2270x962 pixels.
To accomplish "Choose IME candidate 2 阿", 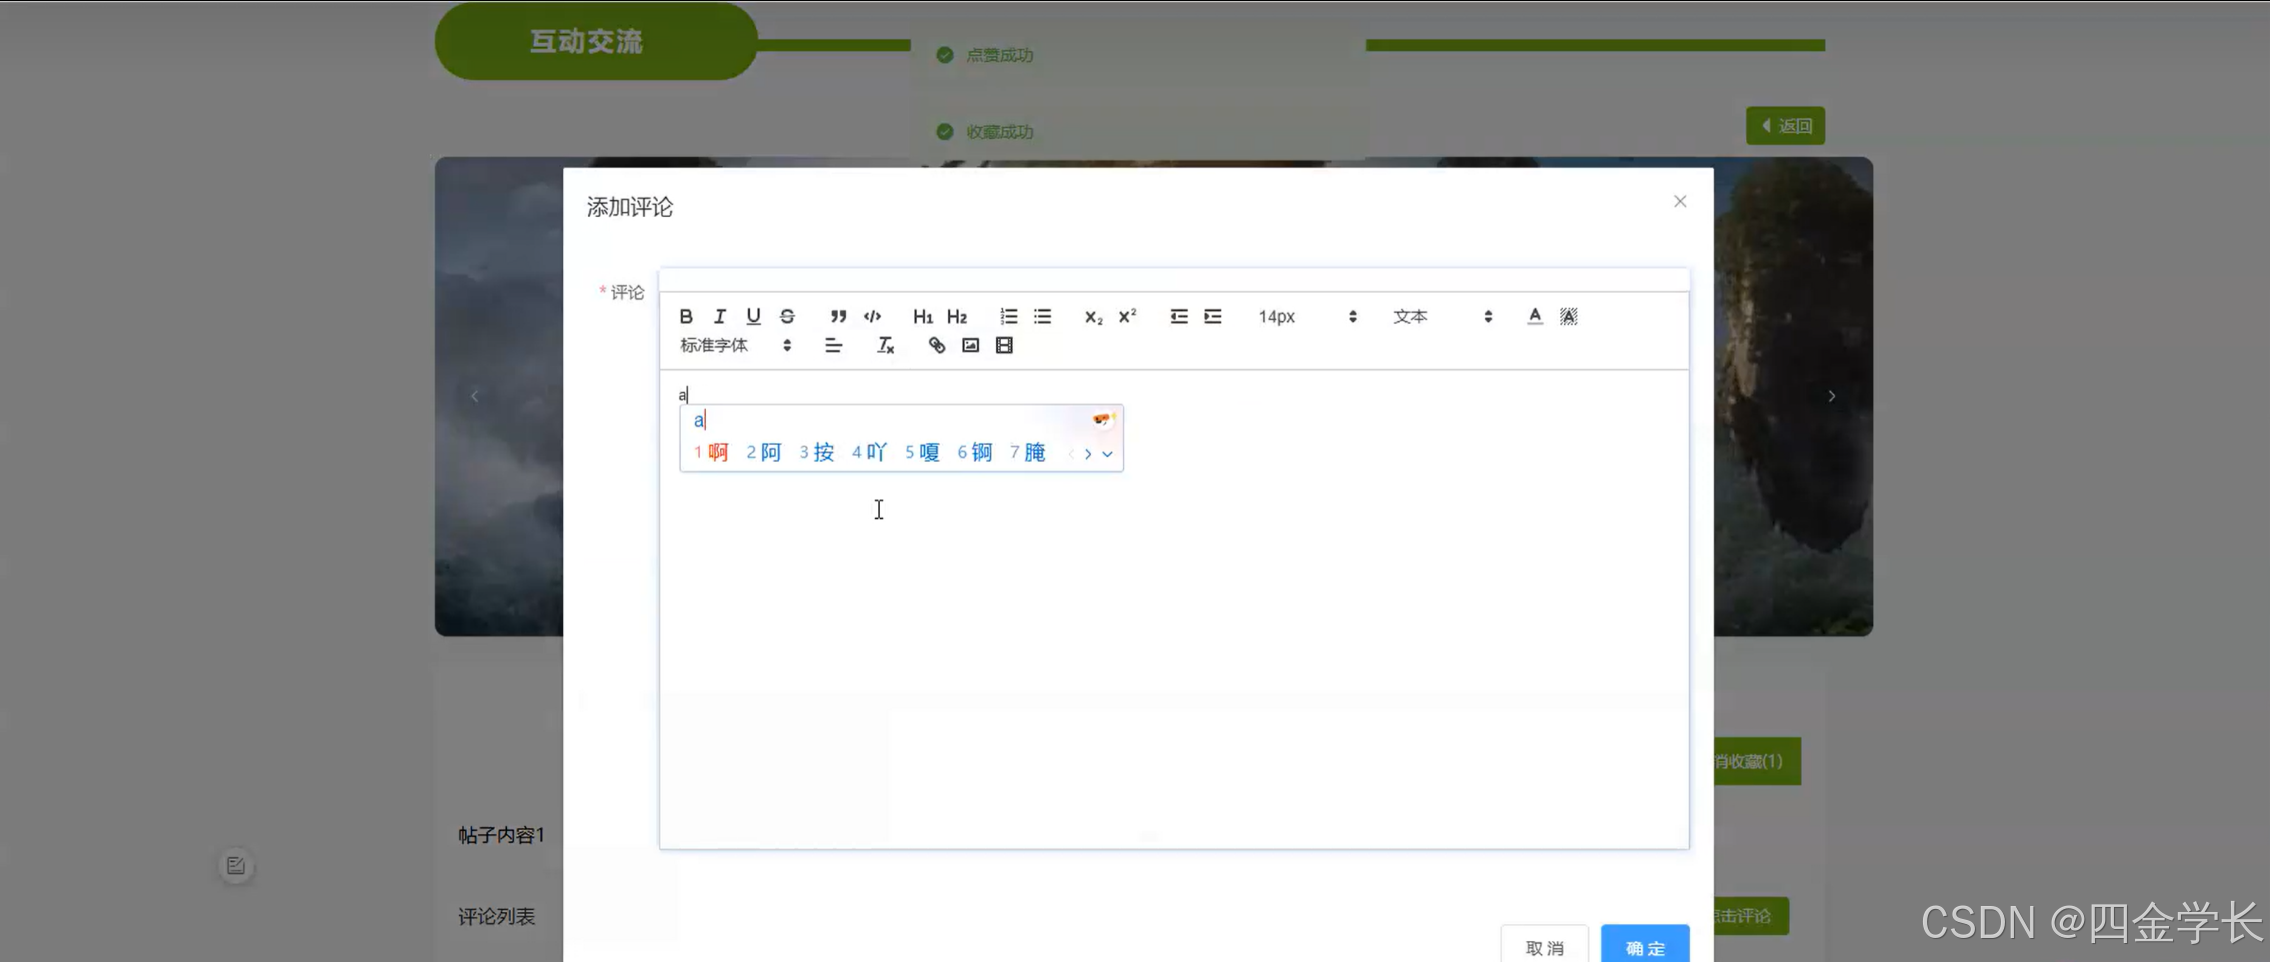I will point(764,452).
